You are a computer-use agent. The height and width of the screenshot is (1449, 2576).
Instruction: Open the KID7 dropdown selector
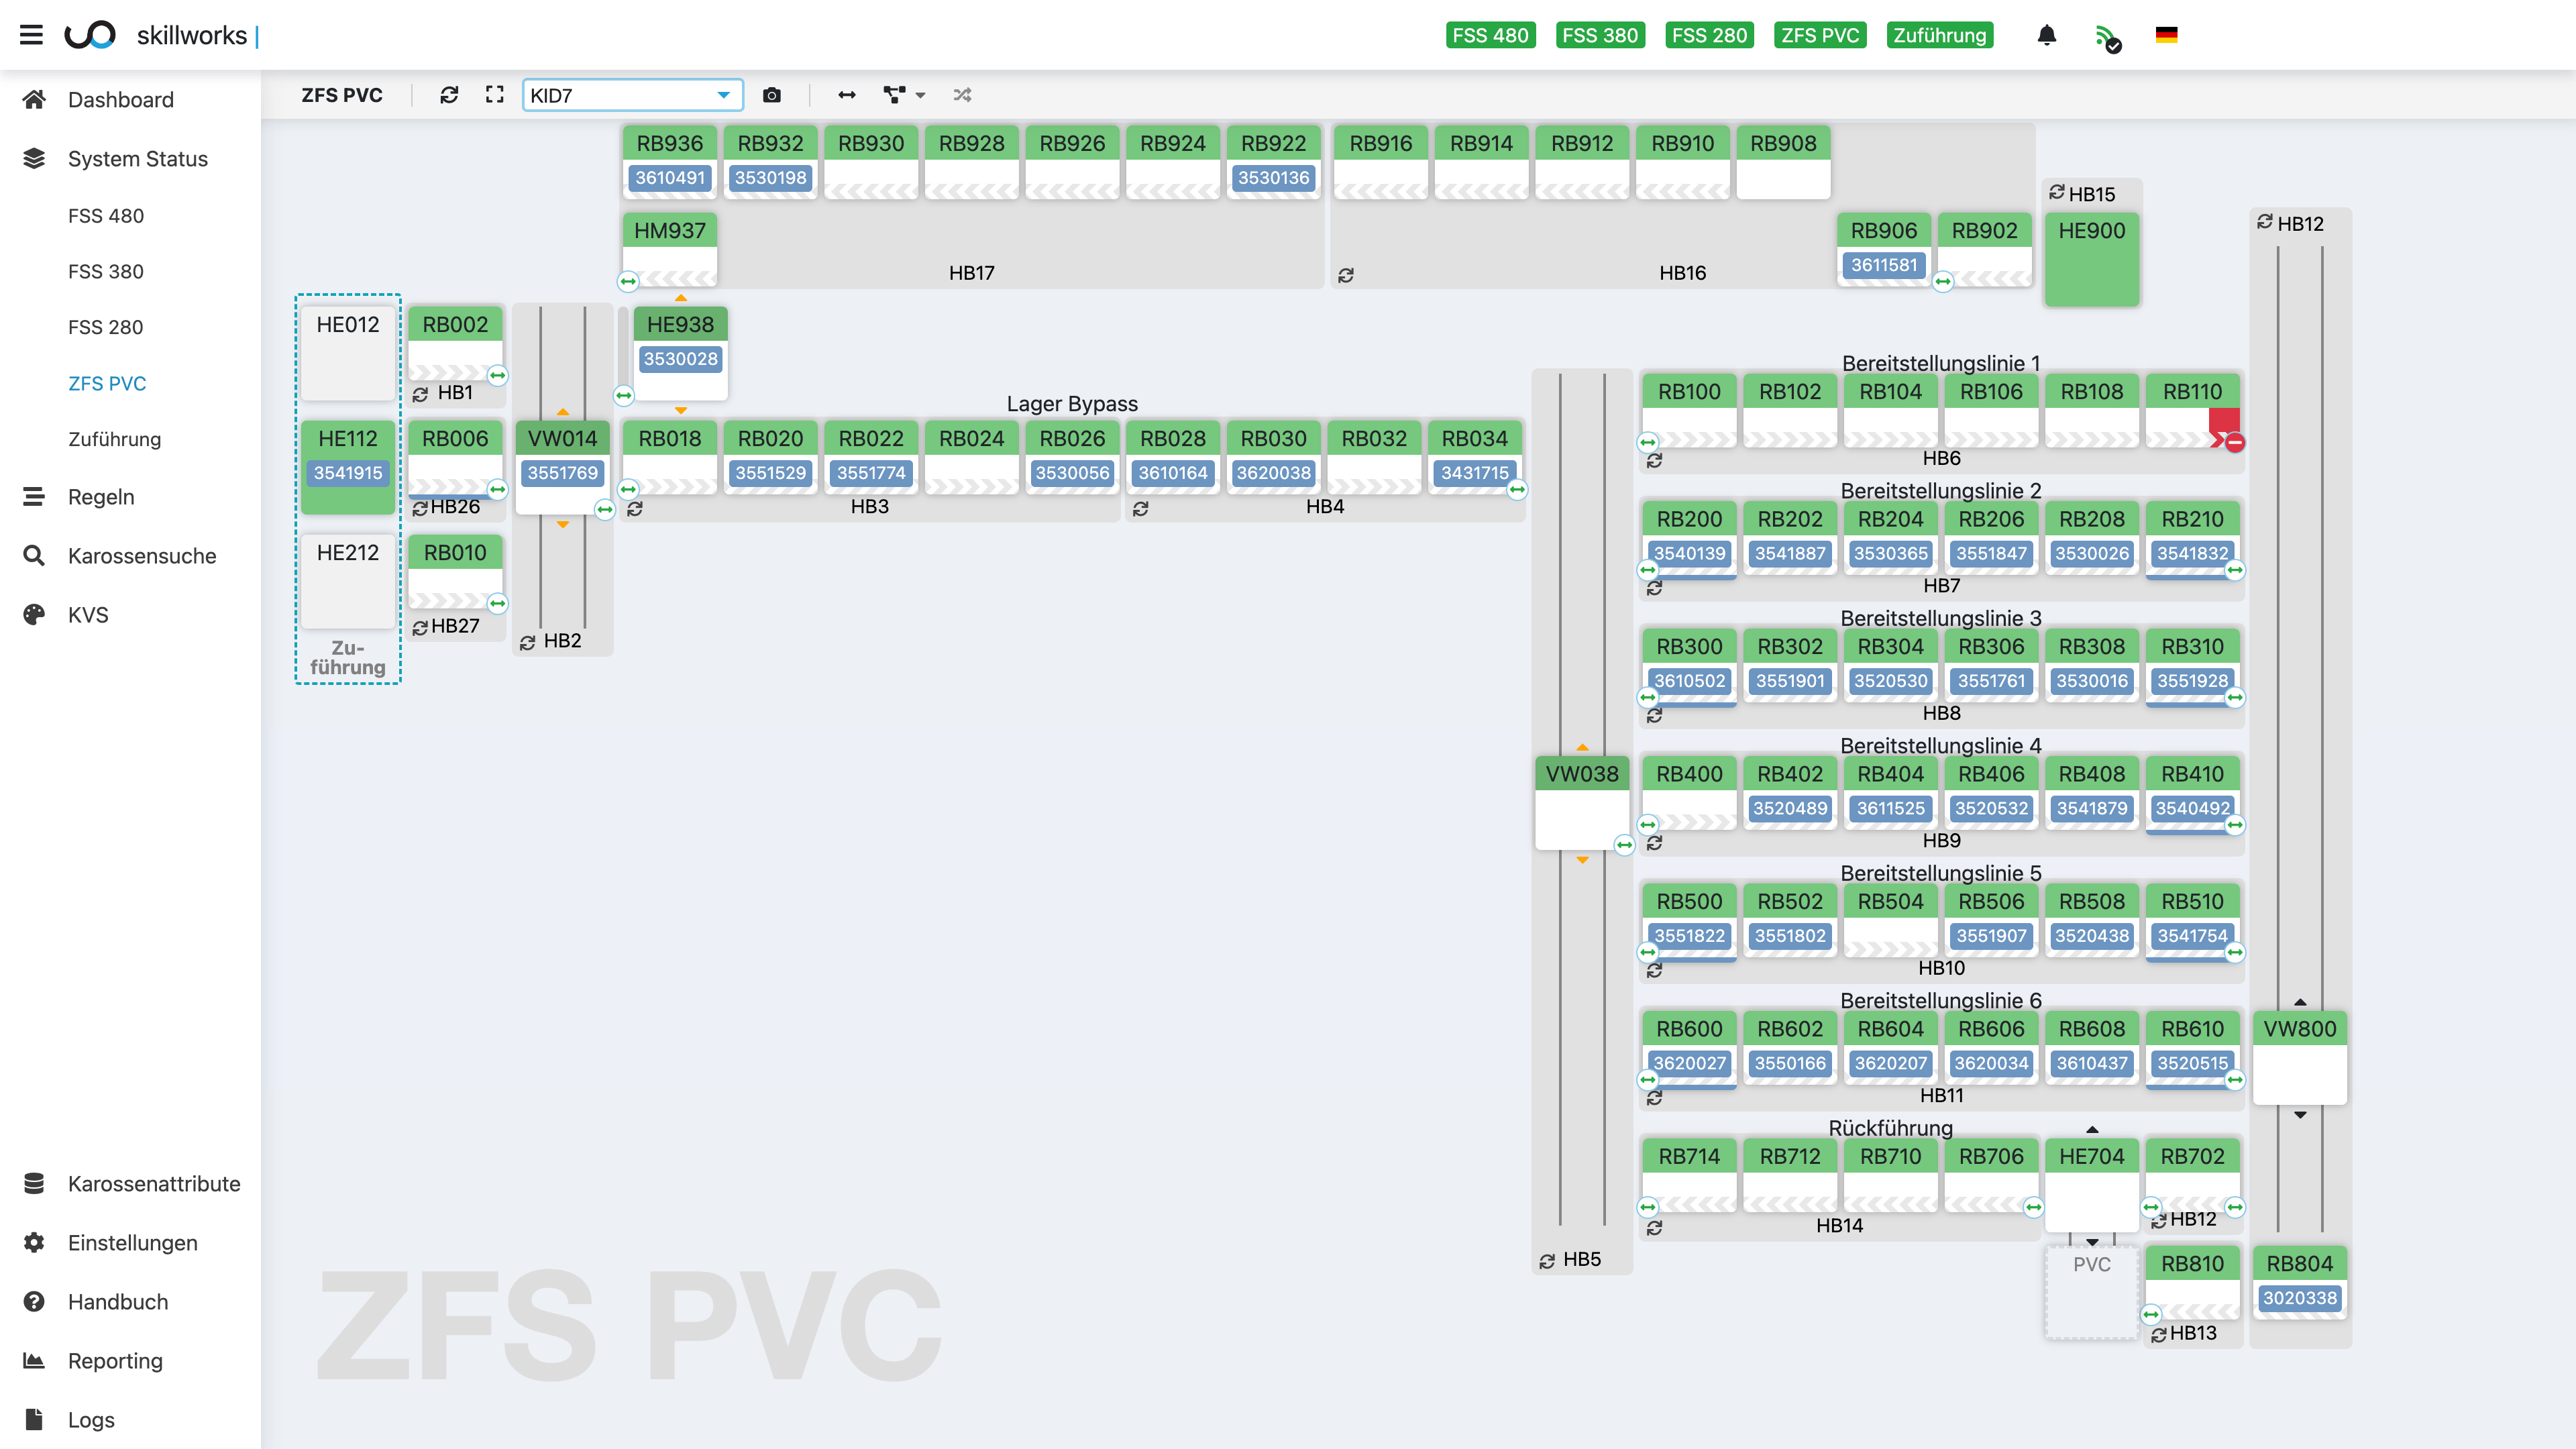point(631,95)
